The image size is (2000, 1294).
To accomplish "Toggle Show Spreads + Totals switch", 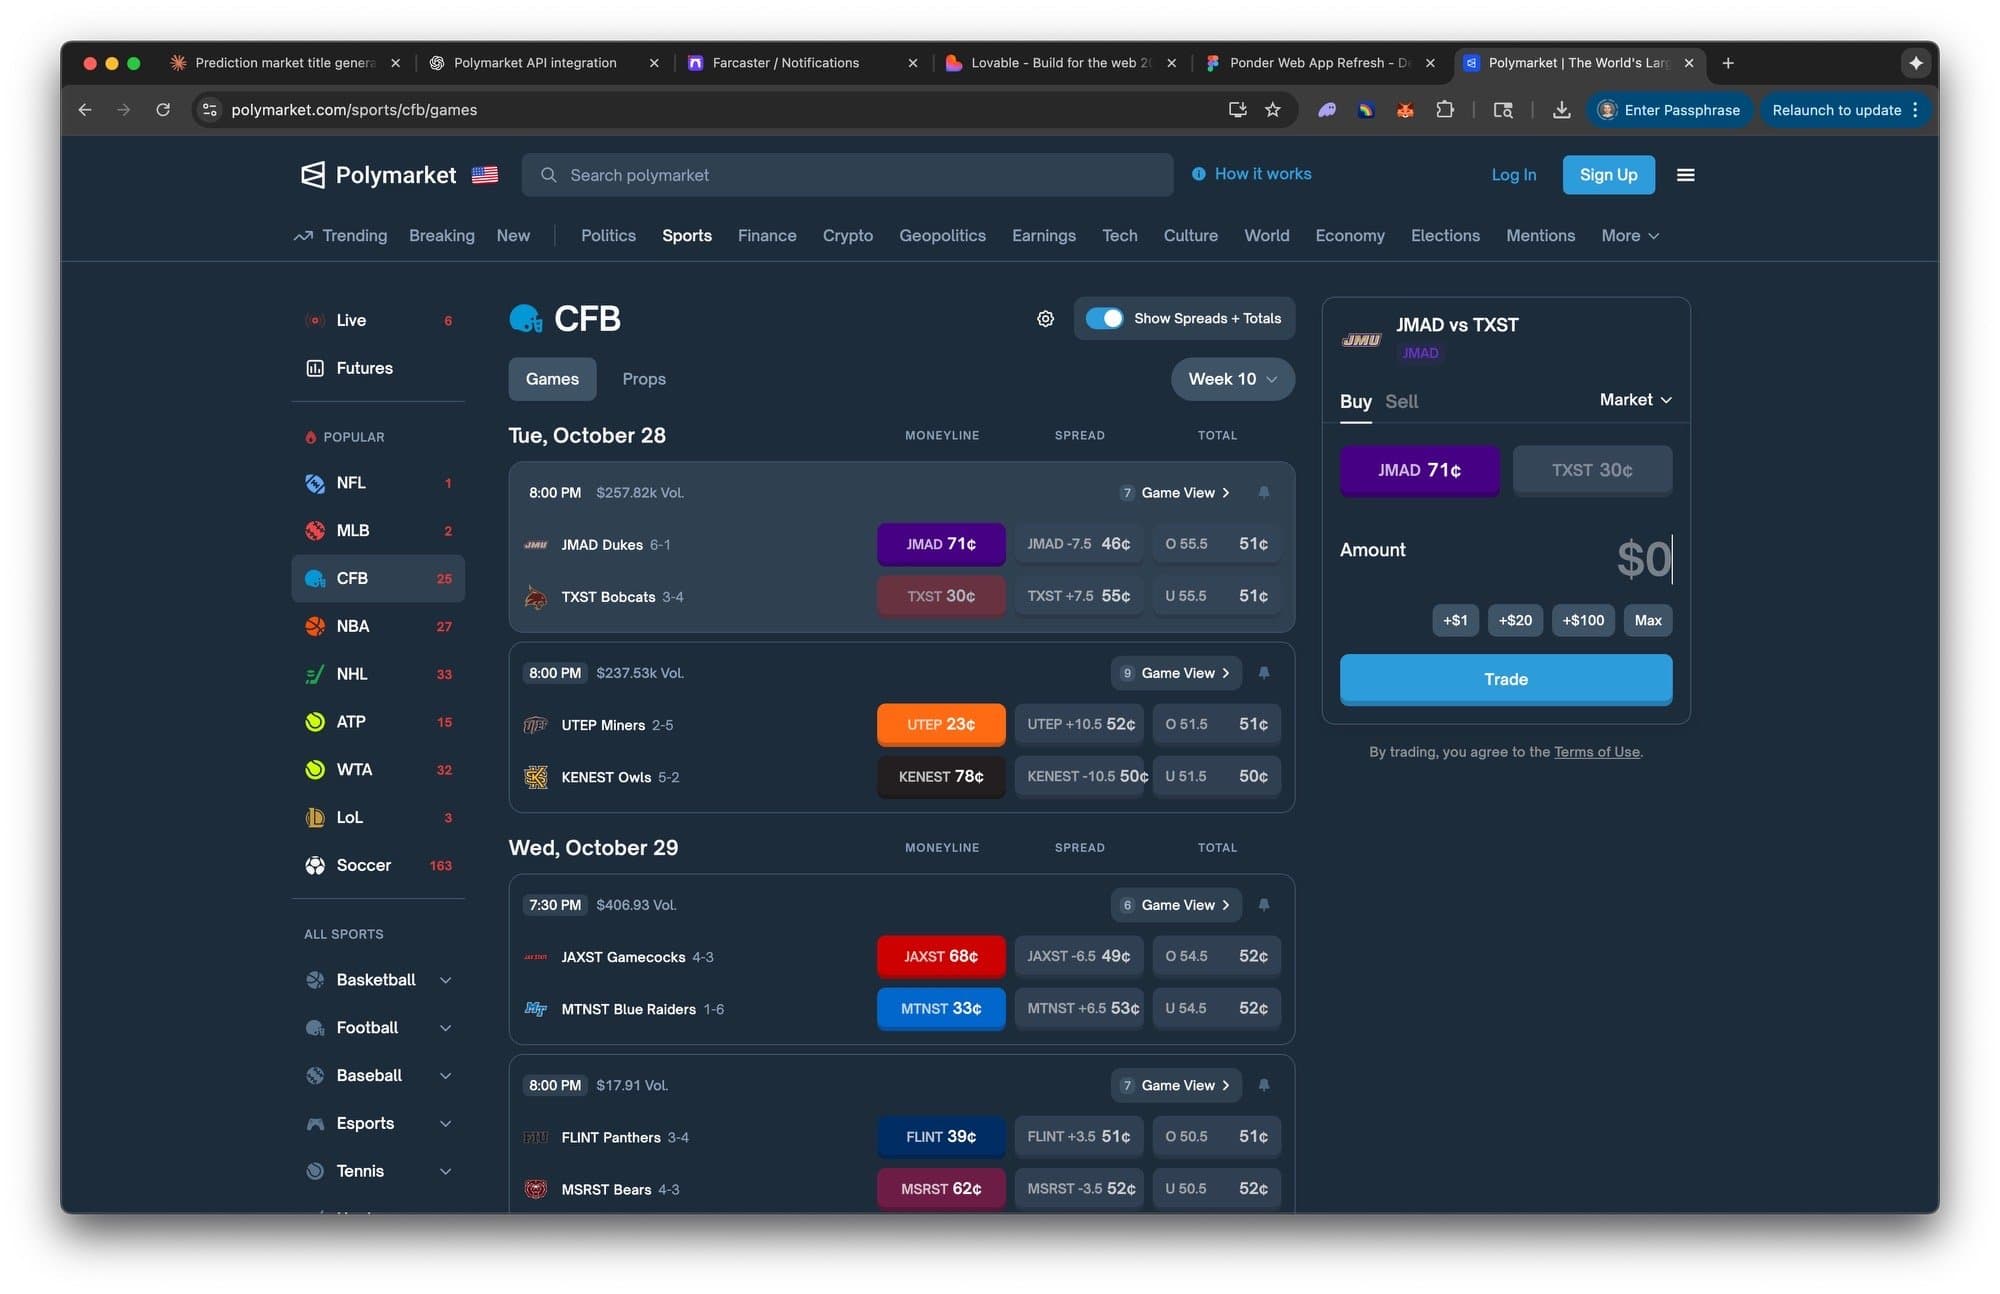I will [1105, 319].
